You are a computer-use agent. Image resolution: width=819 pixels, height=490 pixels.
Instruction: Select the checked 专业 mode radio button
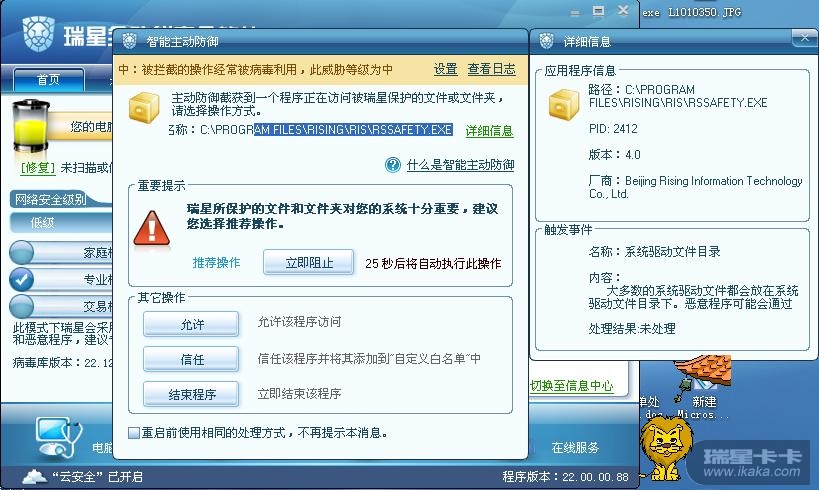point(21,279)
